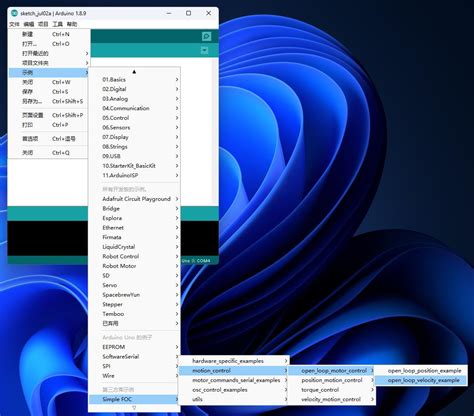Open EEPROM library examples

[134, 347]
